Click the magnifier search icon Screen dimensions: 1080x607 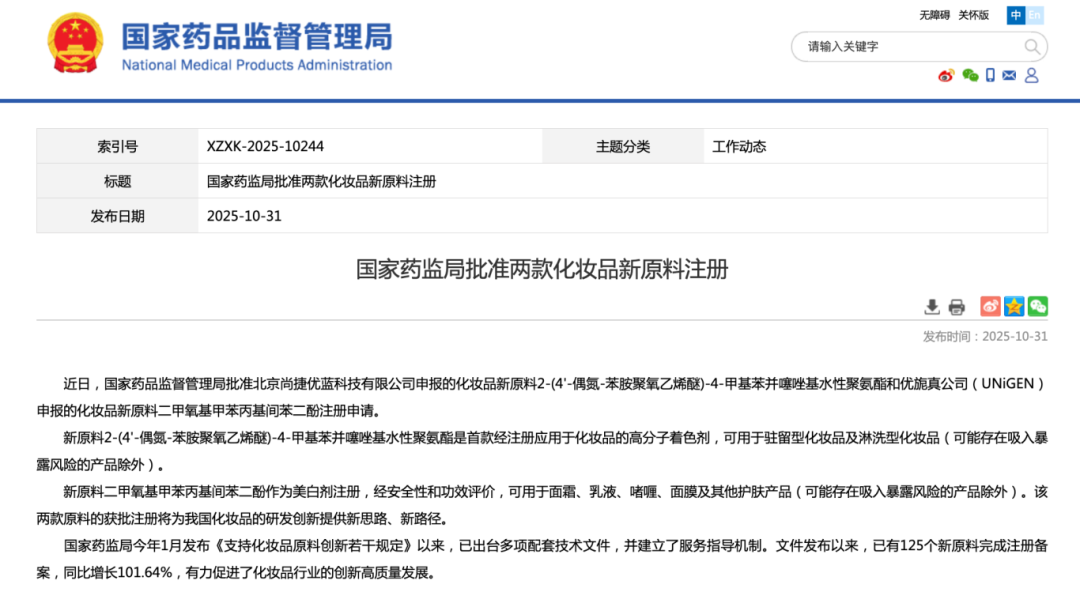[x=1032, y=47]
